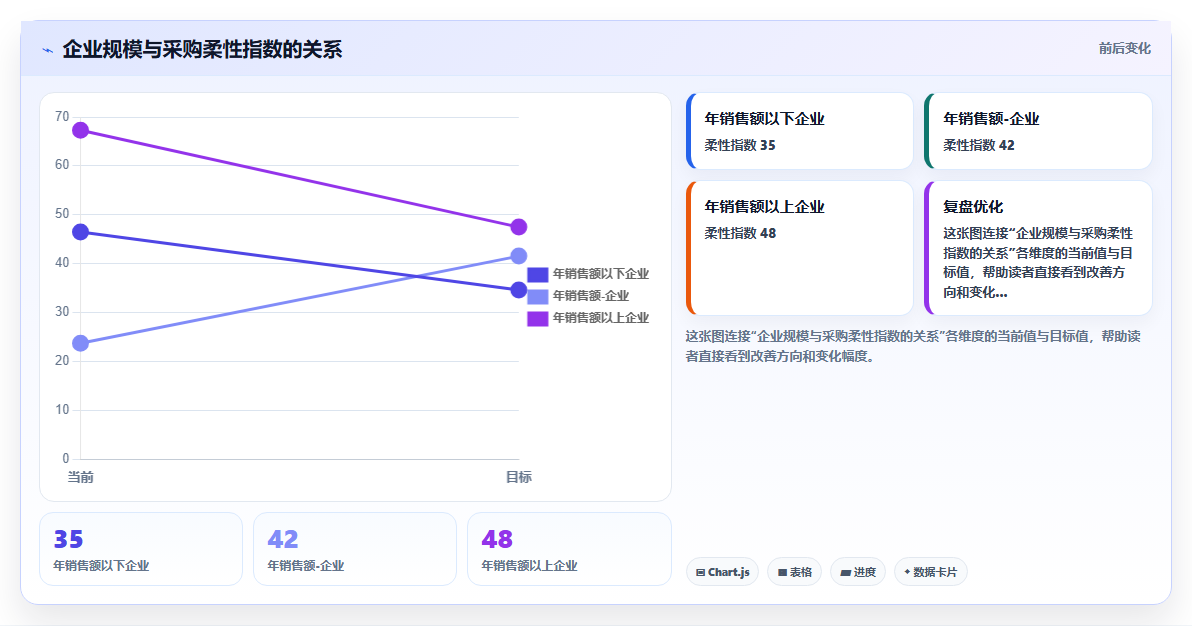The image size is (1192, 626).
Task: Click the 35 stat tile below chart
Action: pos(141,549)
